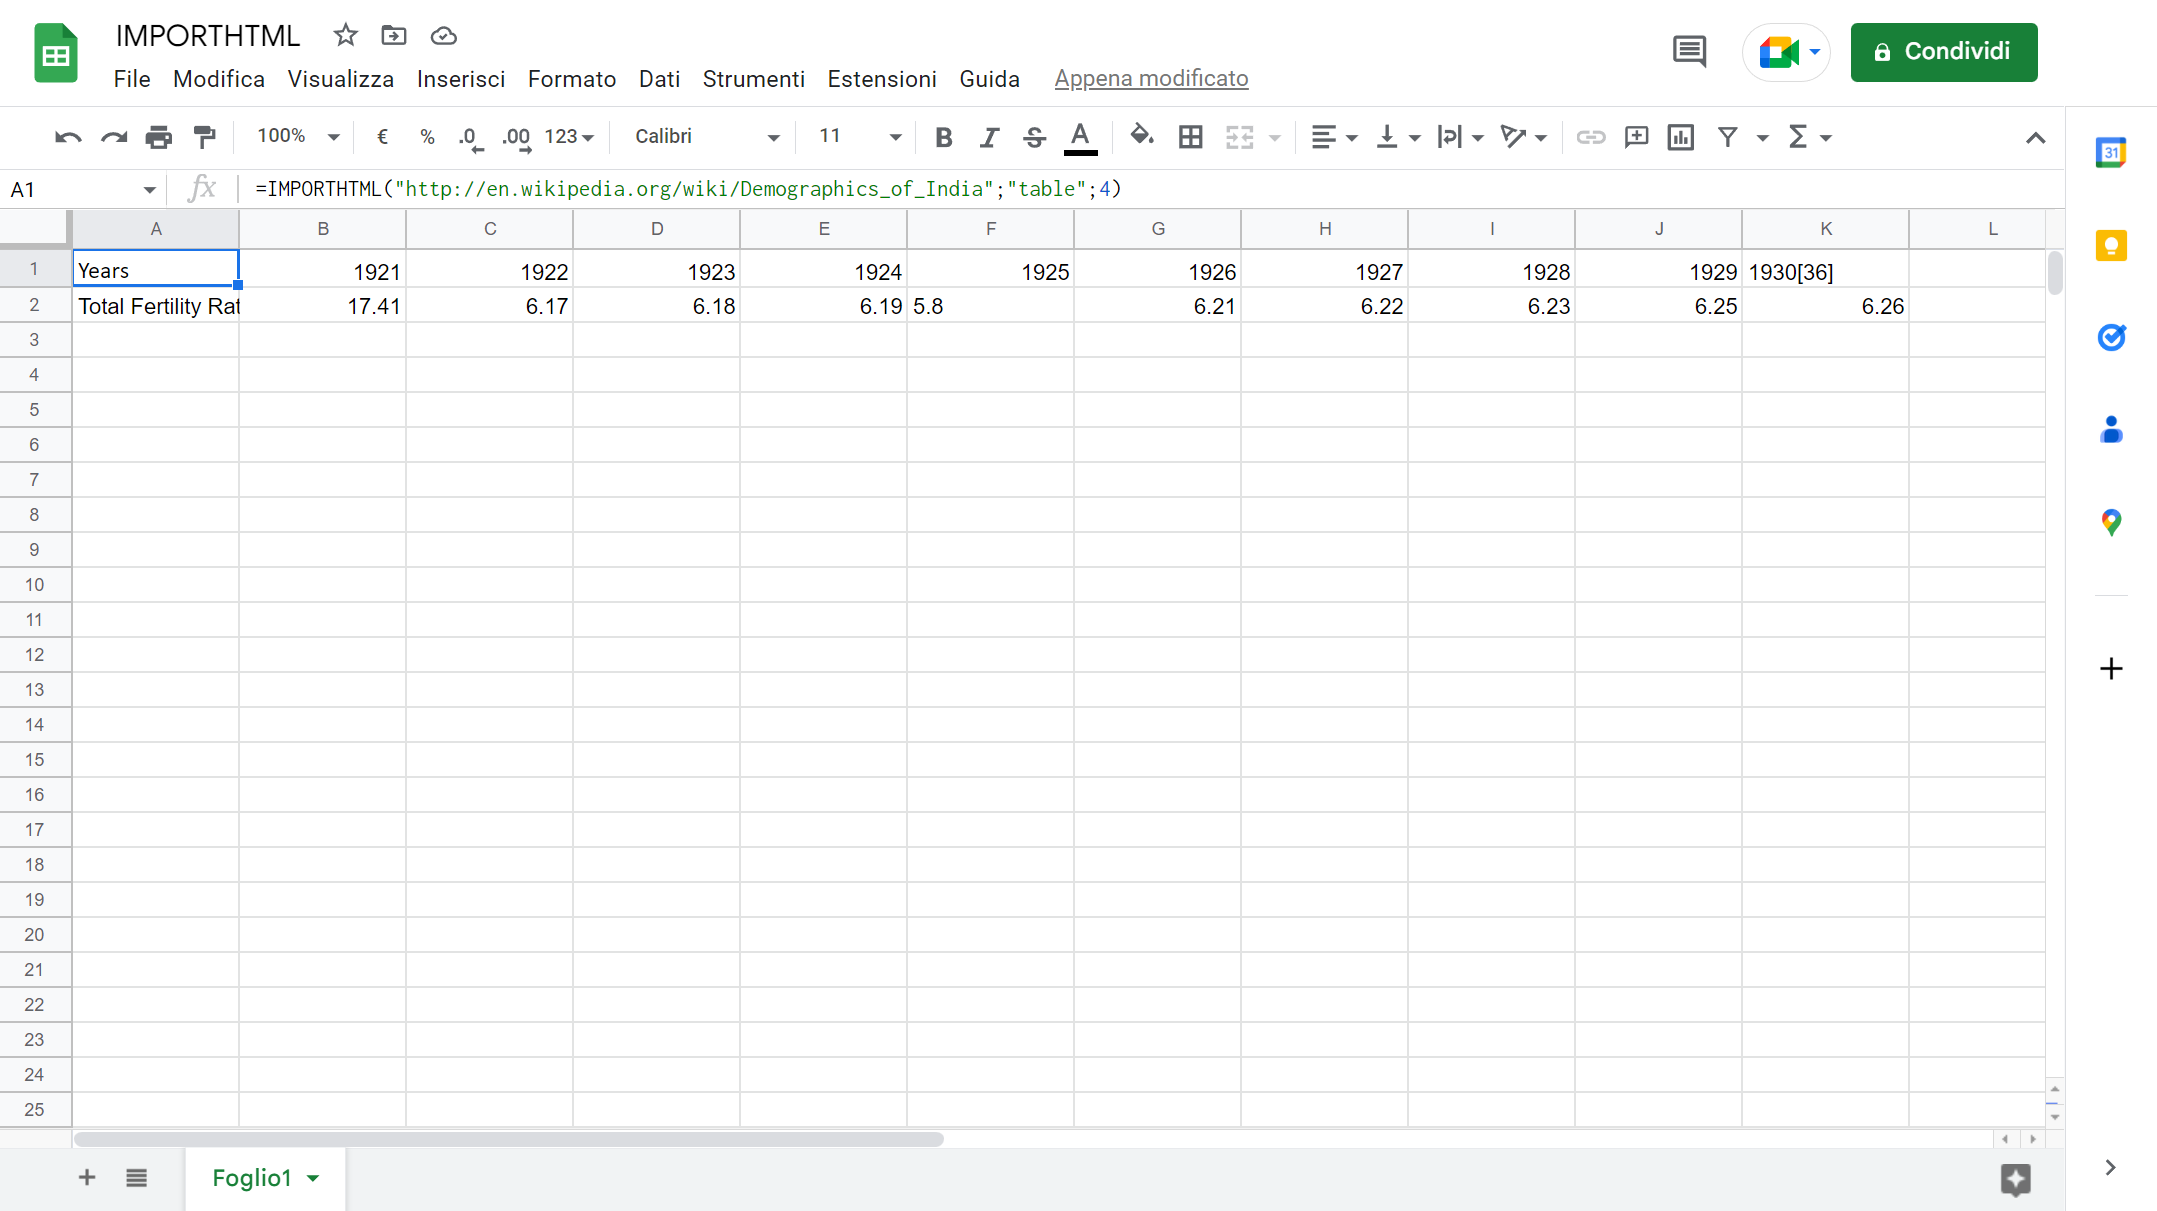Open Google Keep from side panel
The height and width of the screenshot is (1211, 2157).
click(x=2111, y=245)
